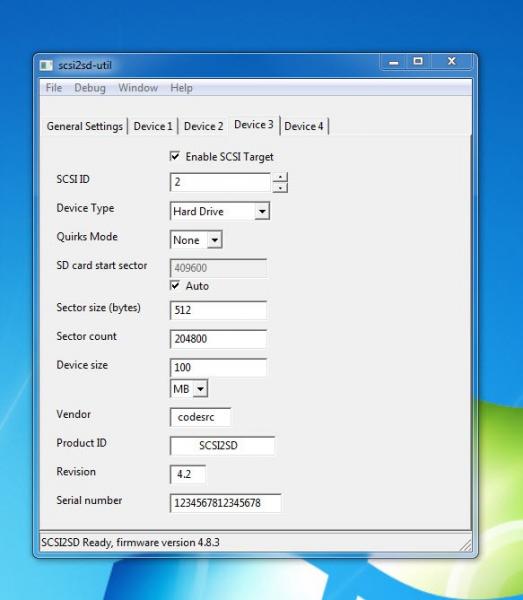
Task: Close the scsi2sd-util window
Action: pyautogui.click(x=451, y=61)
